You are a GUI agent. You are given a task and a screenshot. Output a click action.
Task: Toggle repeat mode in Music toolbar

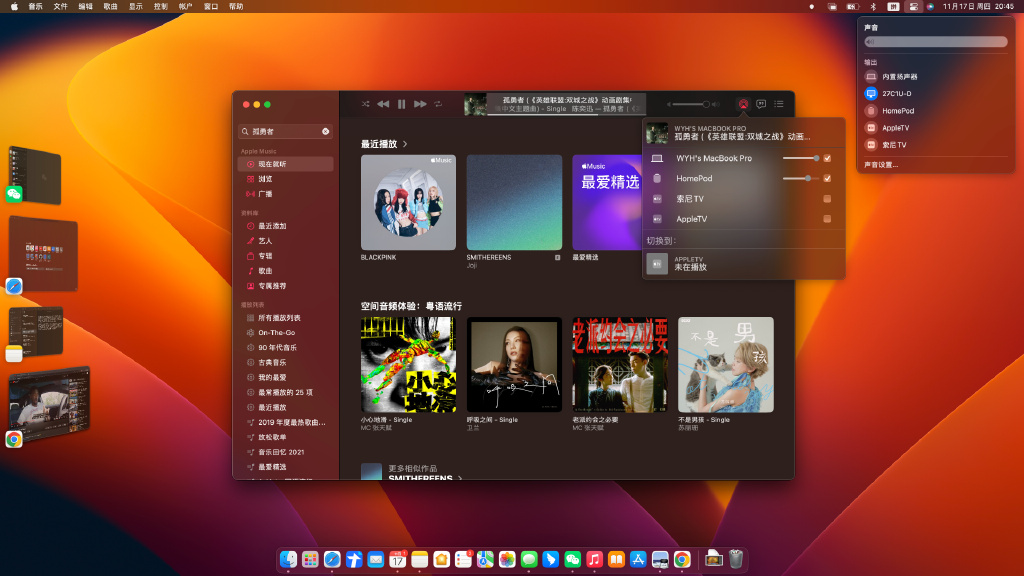coord(438,104)
